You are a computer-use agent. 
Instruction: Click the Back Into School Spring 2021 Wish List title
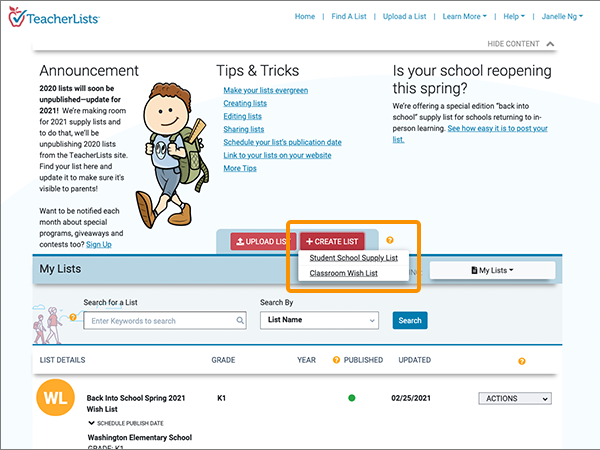click(x=135, y=403)
